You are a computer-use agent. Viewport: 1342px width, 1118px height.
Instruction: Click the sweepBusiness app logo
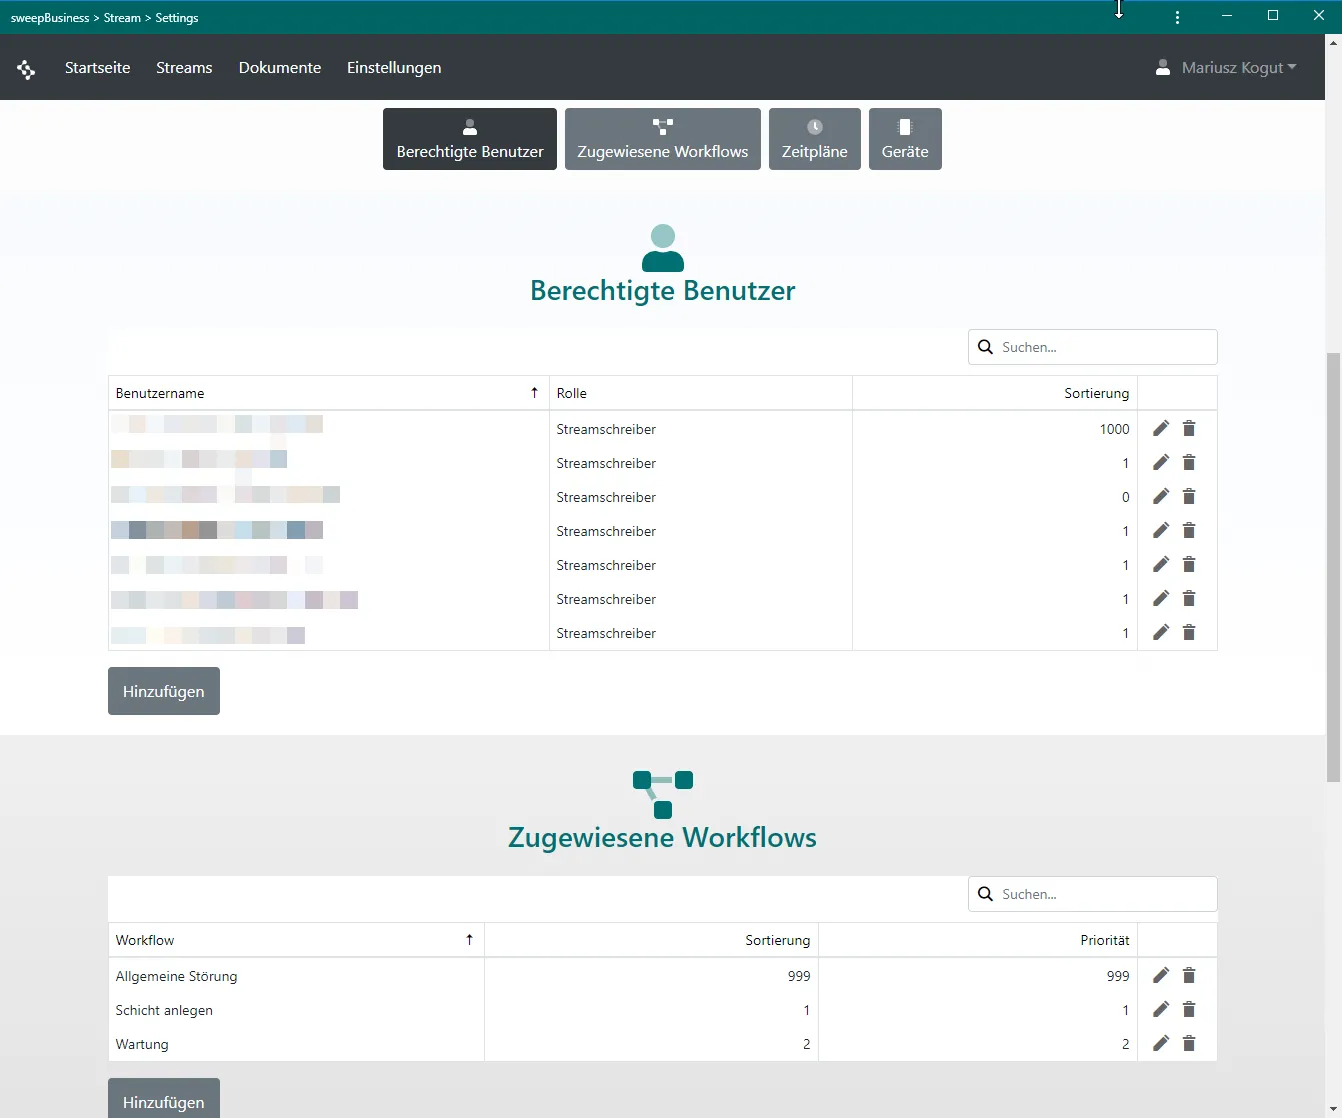[x=26, y=67]
